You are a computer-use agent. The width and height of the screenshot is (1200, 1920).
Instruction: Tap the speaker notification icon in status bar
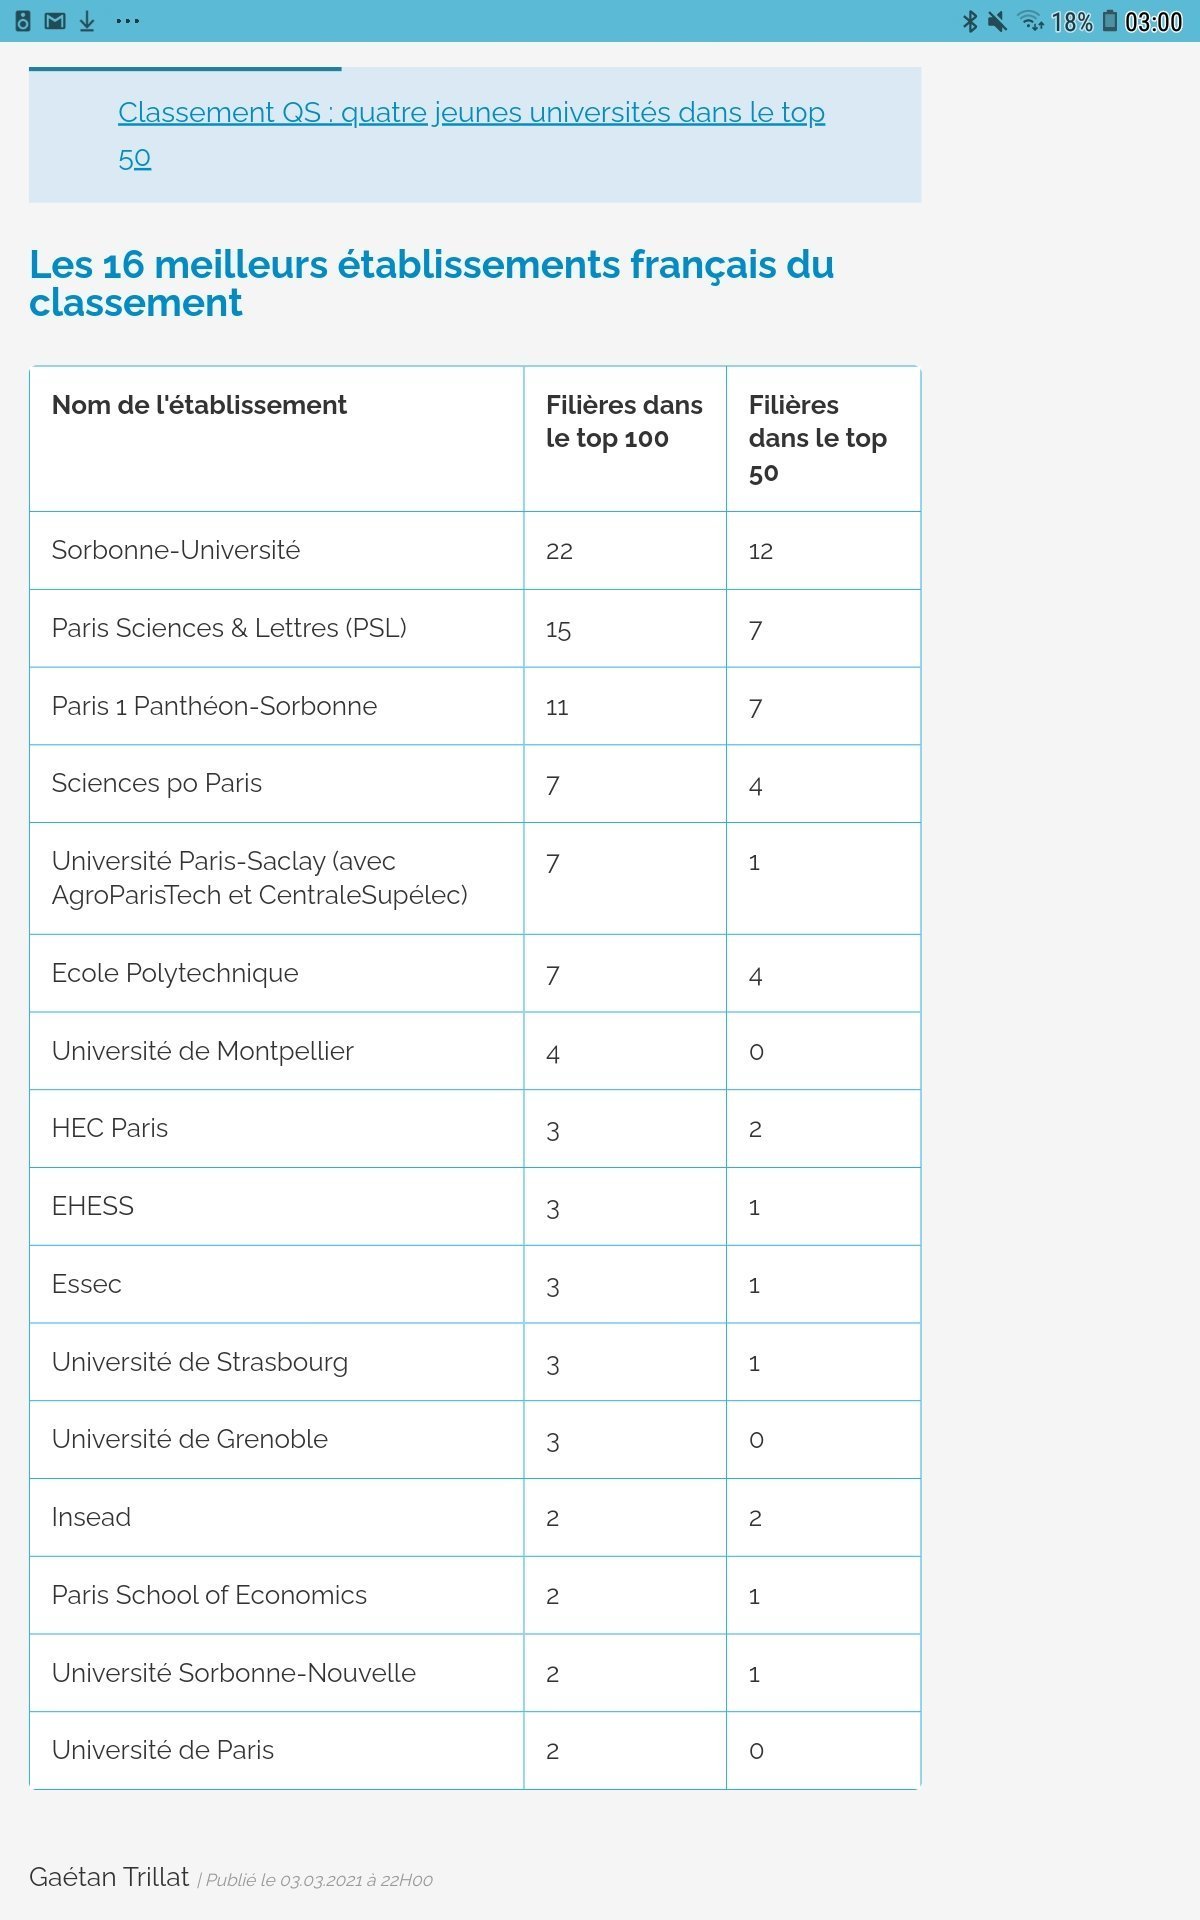[23, 21]
